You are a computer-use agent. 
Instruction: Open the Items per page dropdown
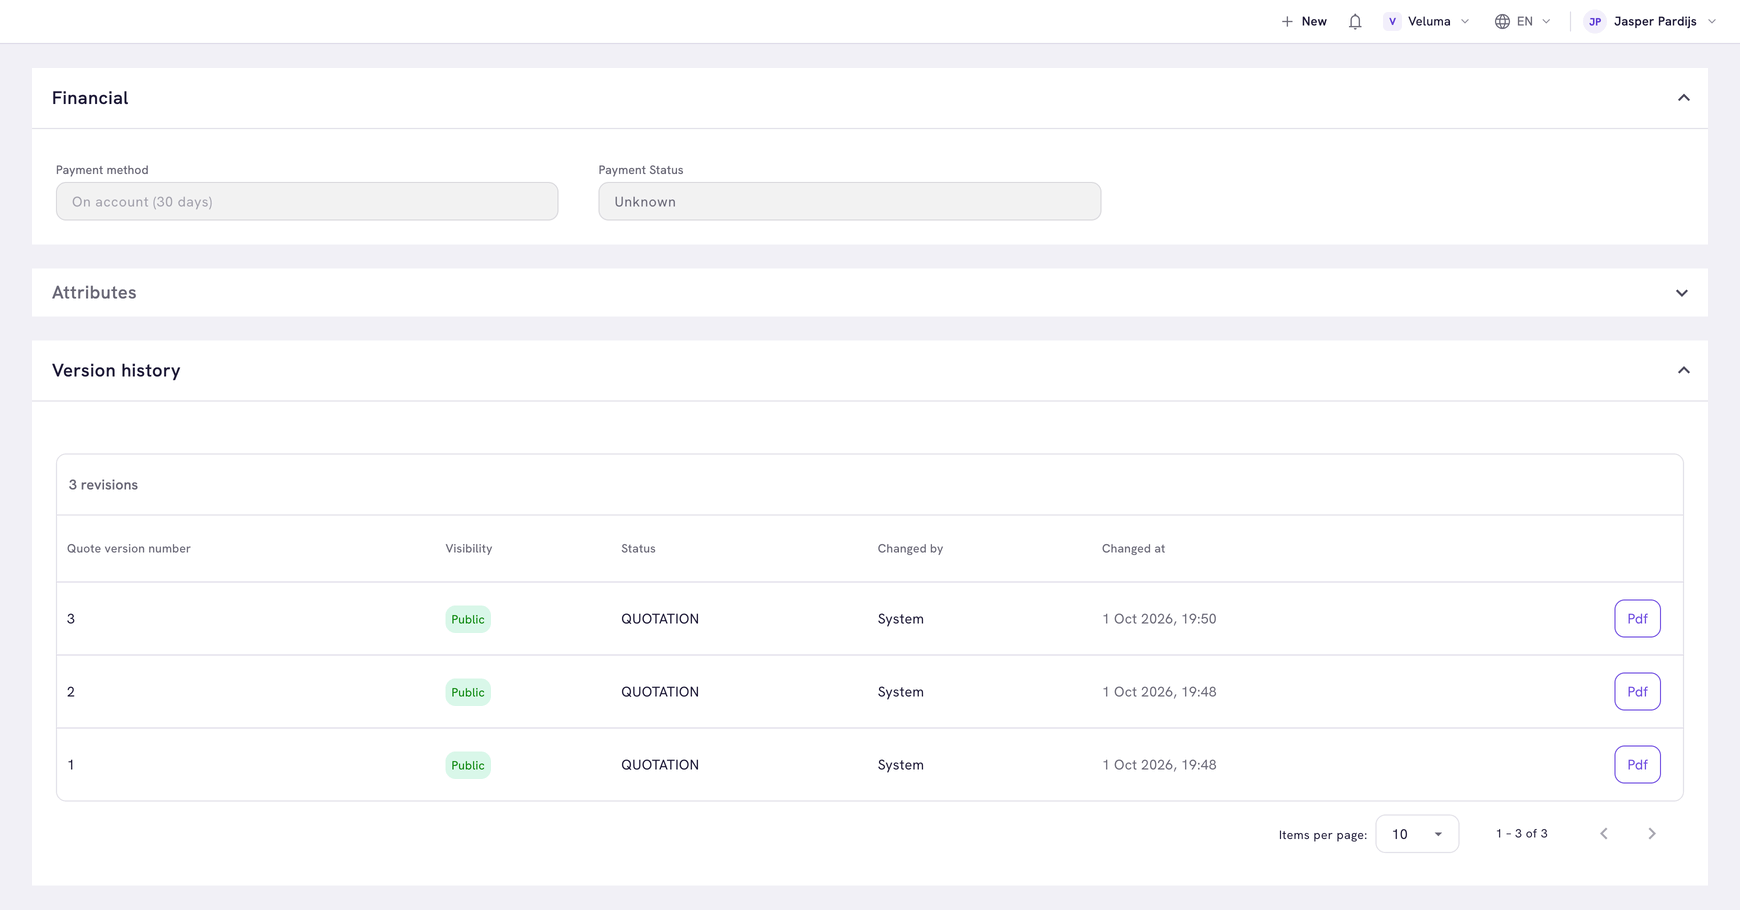[1417, 834]
